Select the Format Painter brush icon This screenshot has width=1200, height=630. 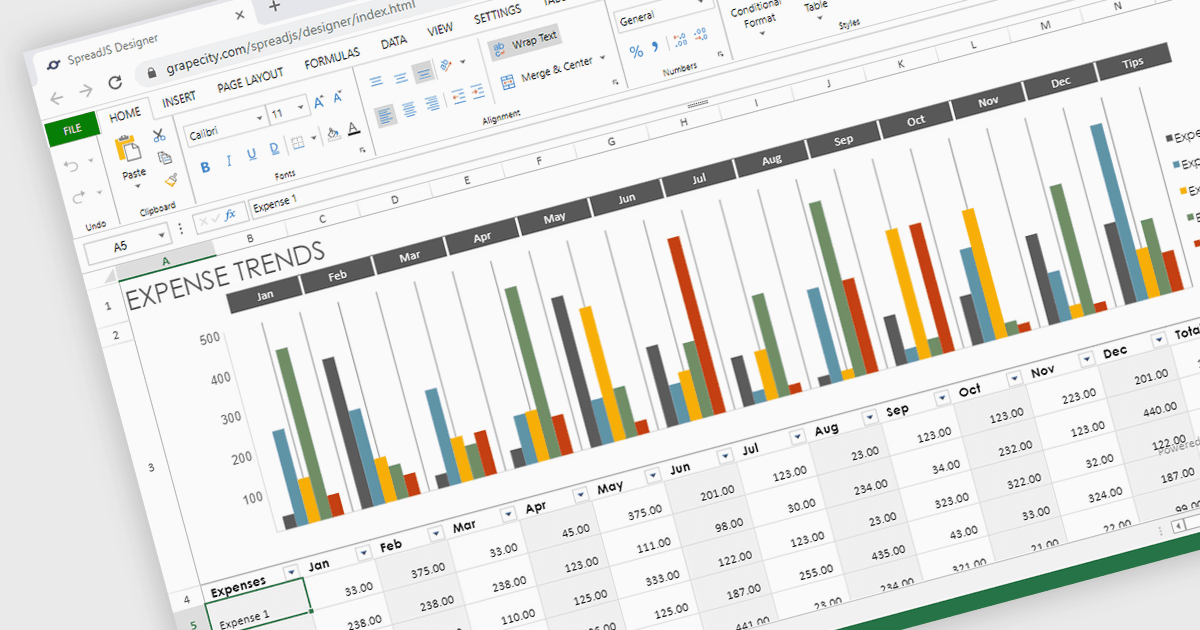click(171, 180)
